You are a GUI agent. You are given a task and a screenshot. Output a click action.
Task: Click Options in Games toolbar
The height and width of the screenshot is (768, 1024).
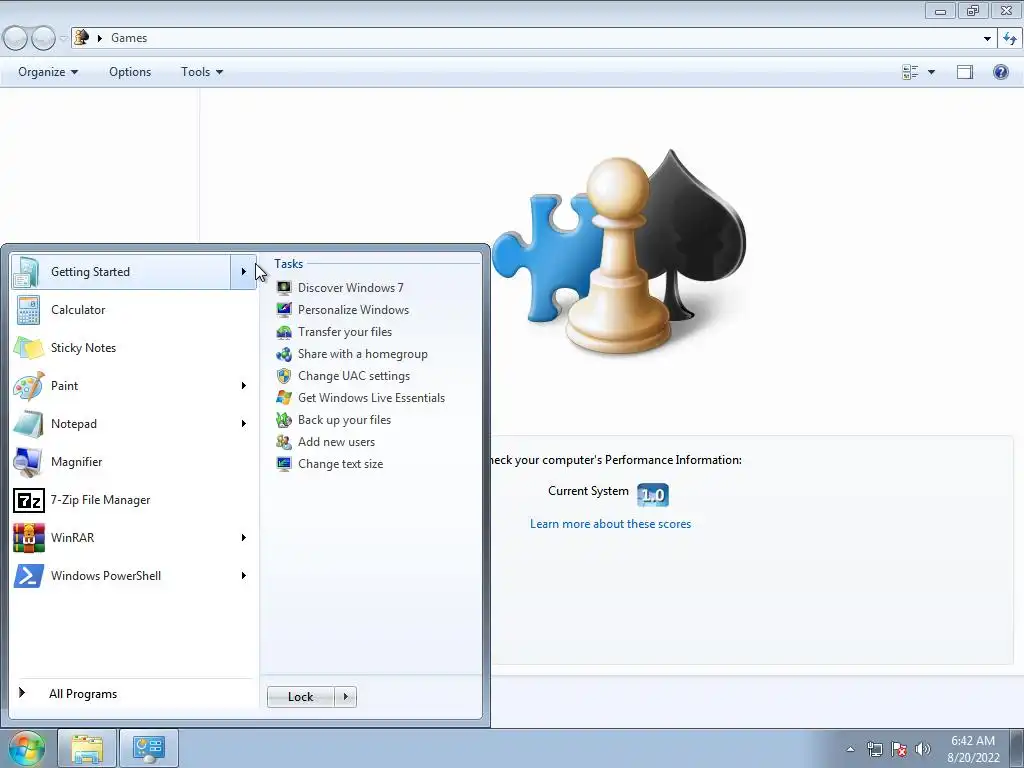coord(130,72)
